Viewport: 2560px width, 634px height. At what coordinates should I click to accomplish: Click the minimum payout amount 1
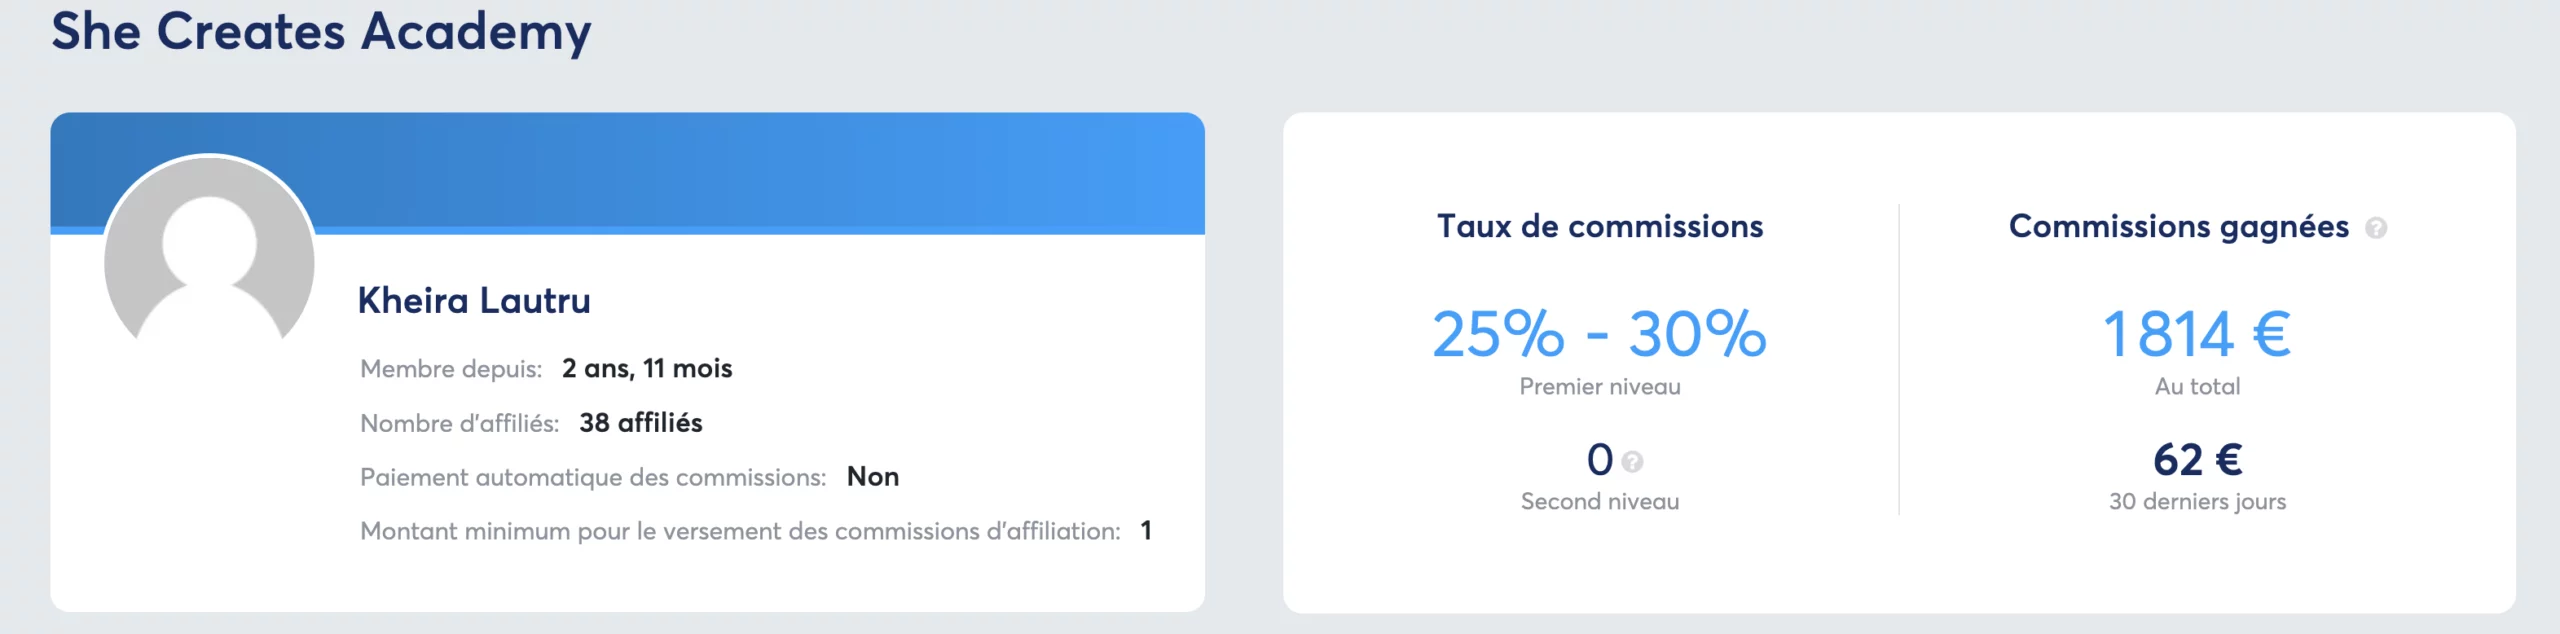[1146, 531]
